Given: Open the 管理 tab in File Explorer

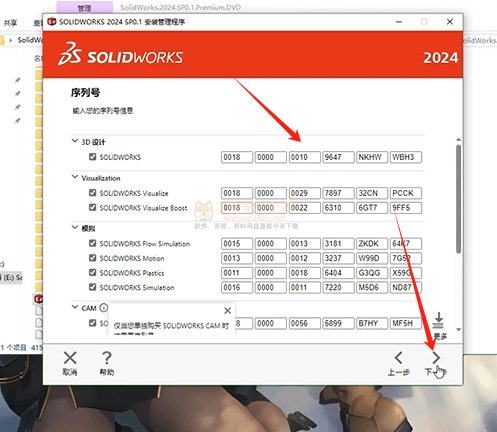Looking at the screenshot, I should 84,7.
